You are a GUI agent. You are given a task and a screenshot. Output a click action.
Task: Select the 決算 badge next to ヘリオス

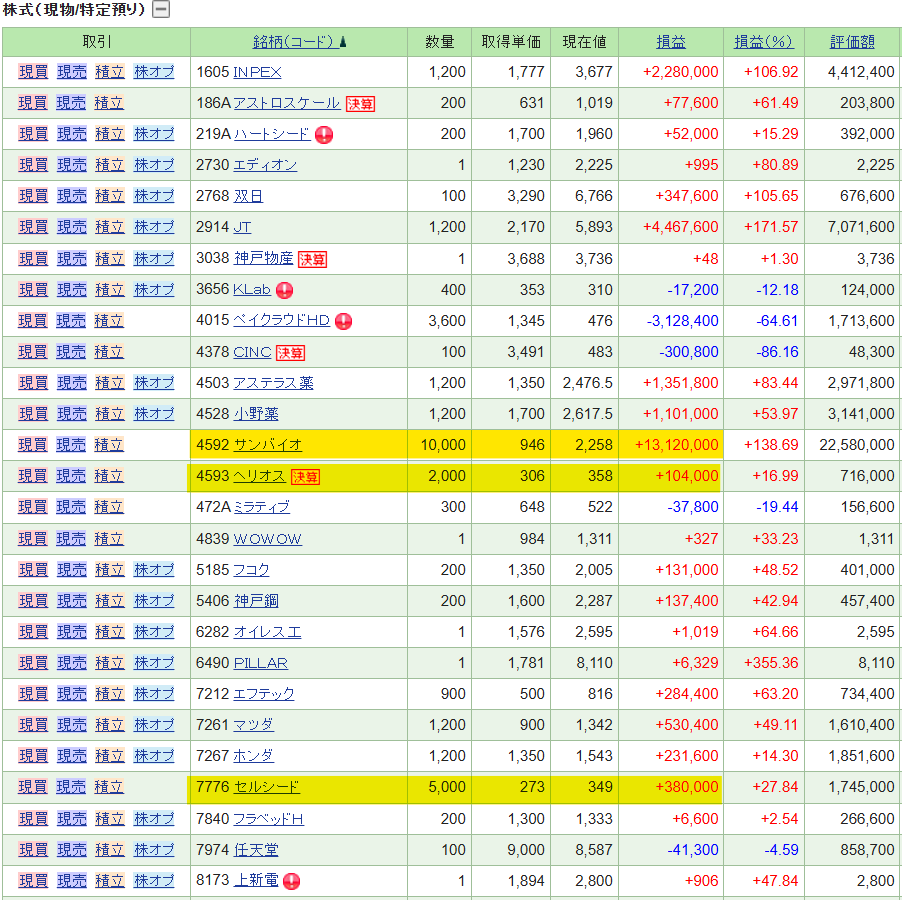305,477
